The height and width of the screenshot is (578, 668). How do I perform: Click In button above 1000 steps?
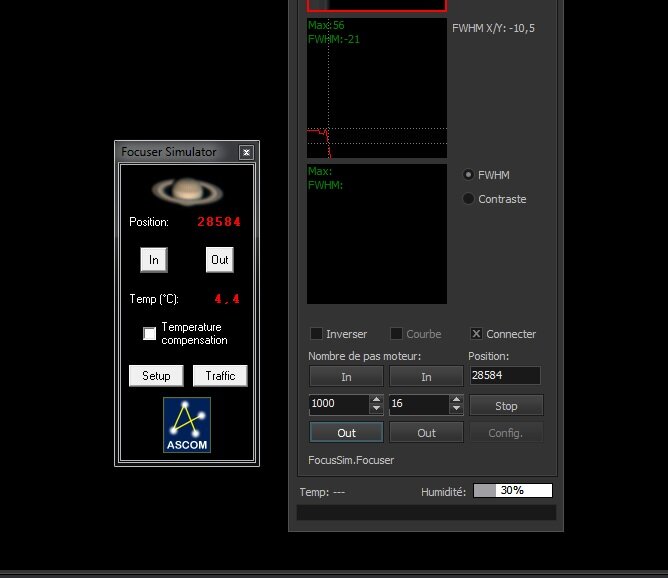click(x=346, y=377)
